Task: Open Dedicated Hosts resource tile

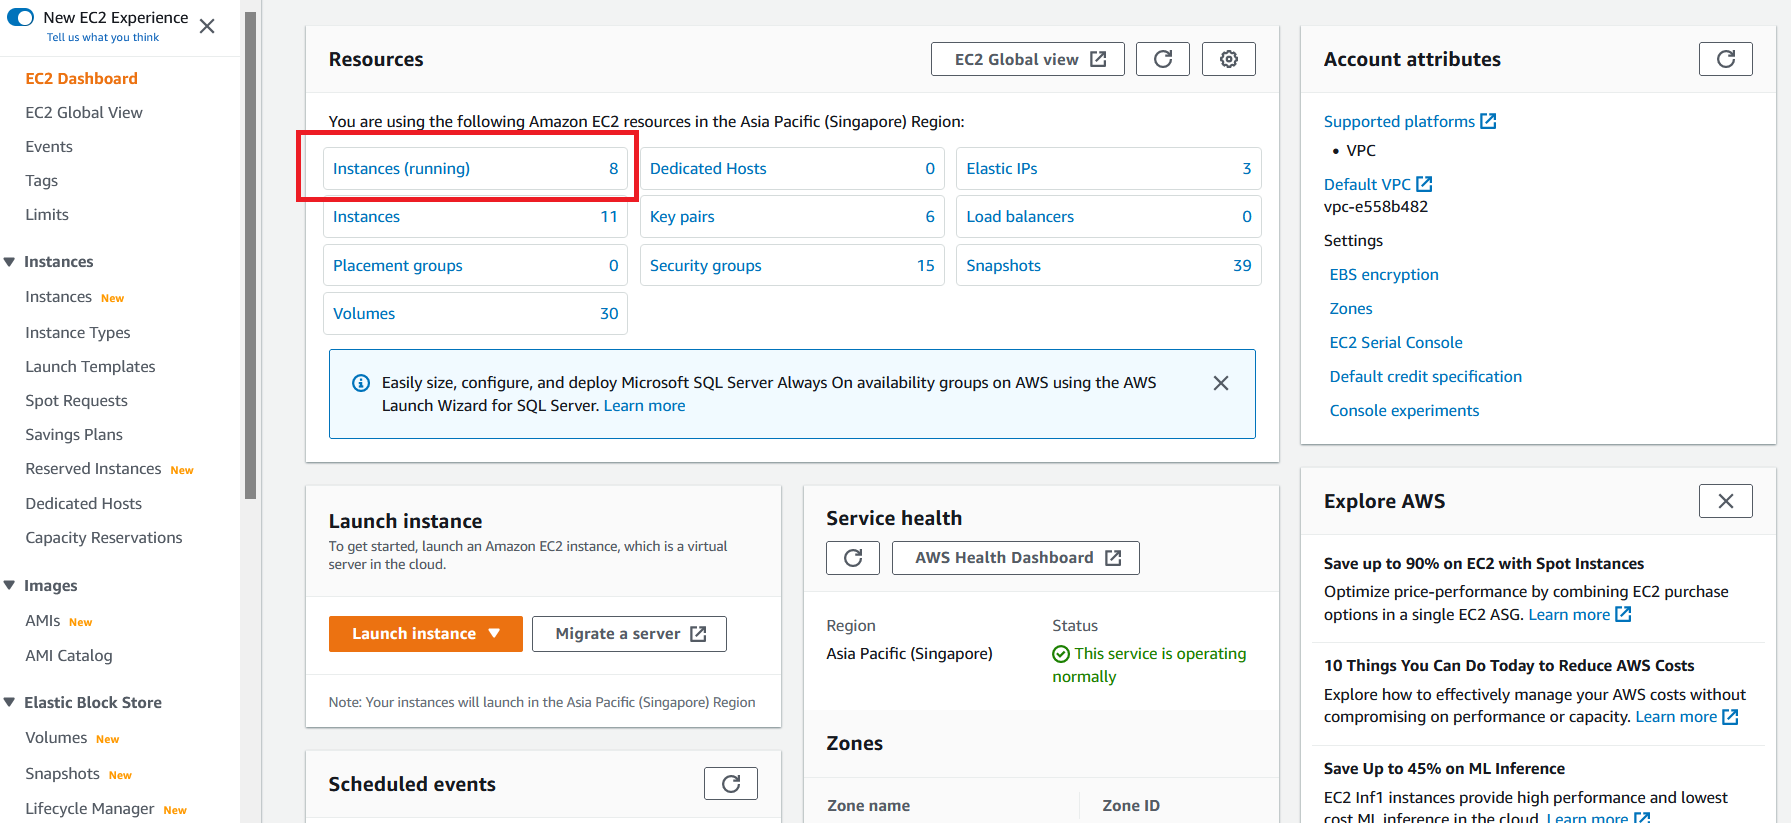Action: (x=792, y=169)
